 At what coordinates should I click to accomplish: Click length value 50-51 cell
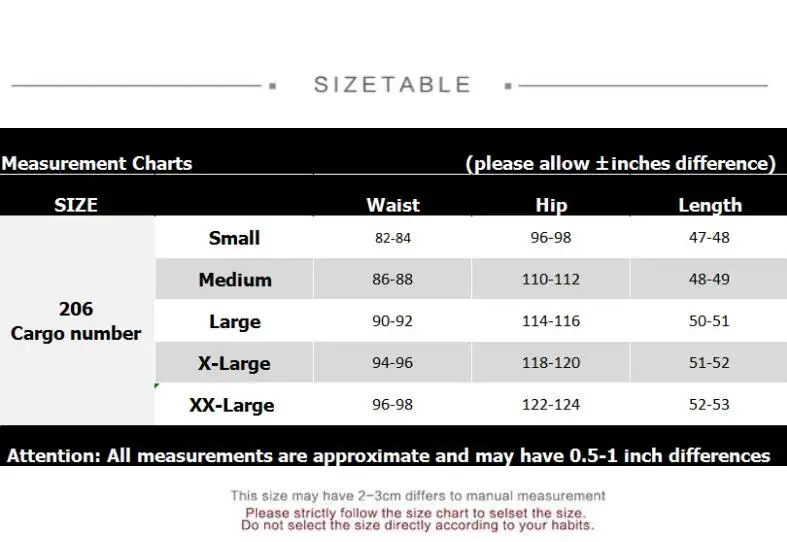coord(709,321)
